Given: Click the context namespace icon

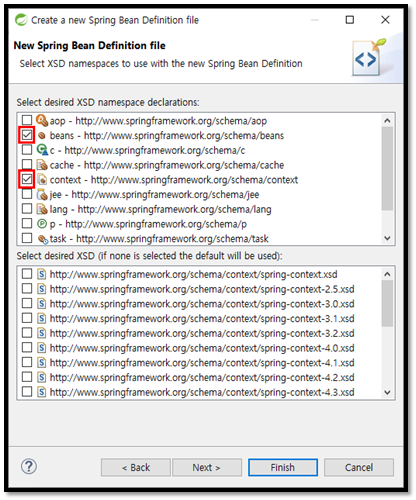Looking at the screenshot, I should pyautogui.click(x=42, y=180).
